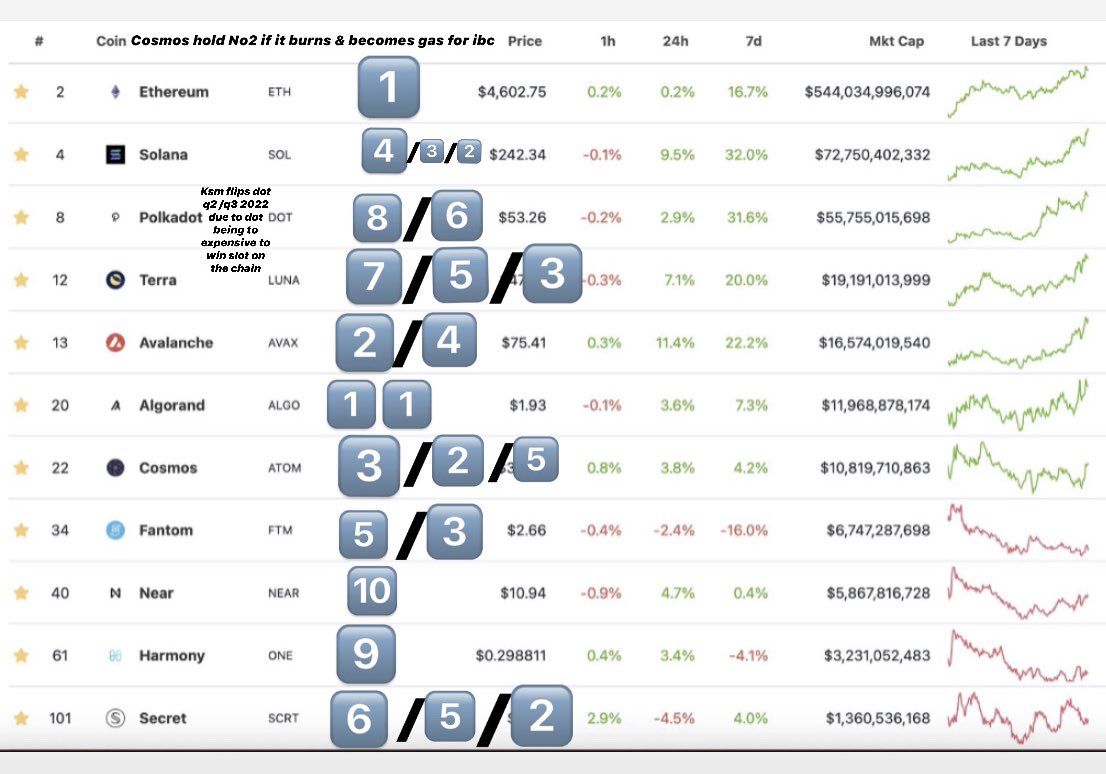Toggle the favorite star for Solana

click(21, 155)
